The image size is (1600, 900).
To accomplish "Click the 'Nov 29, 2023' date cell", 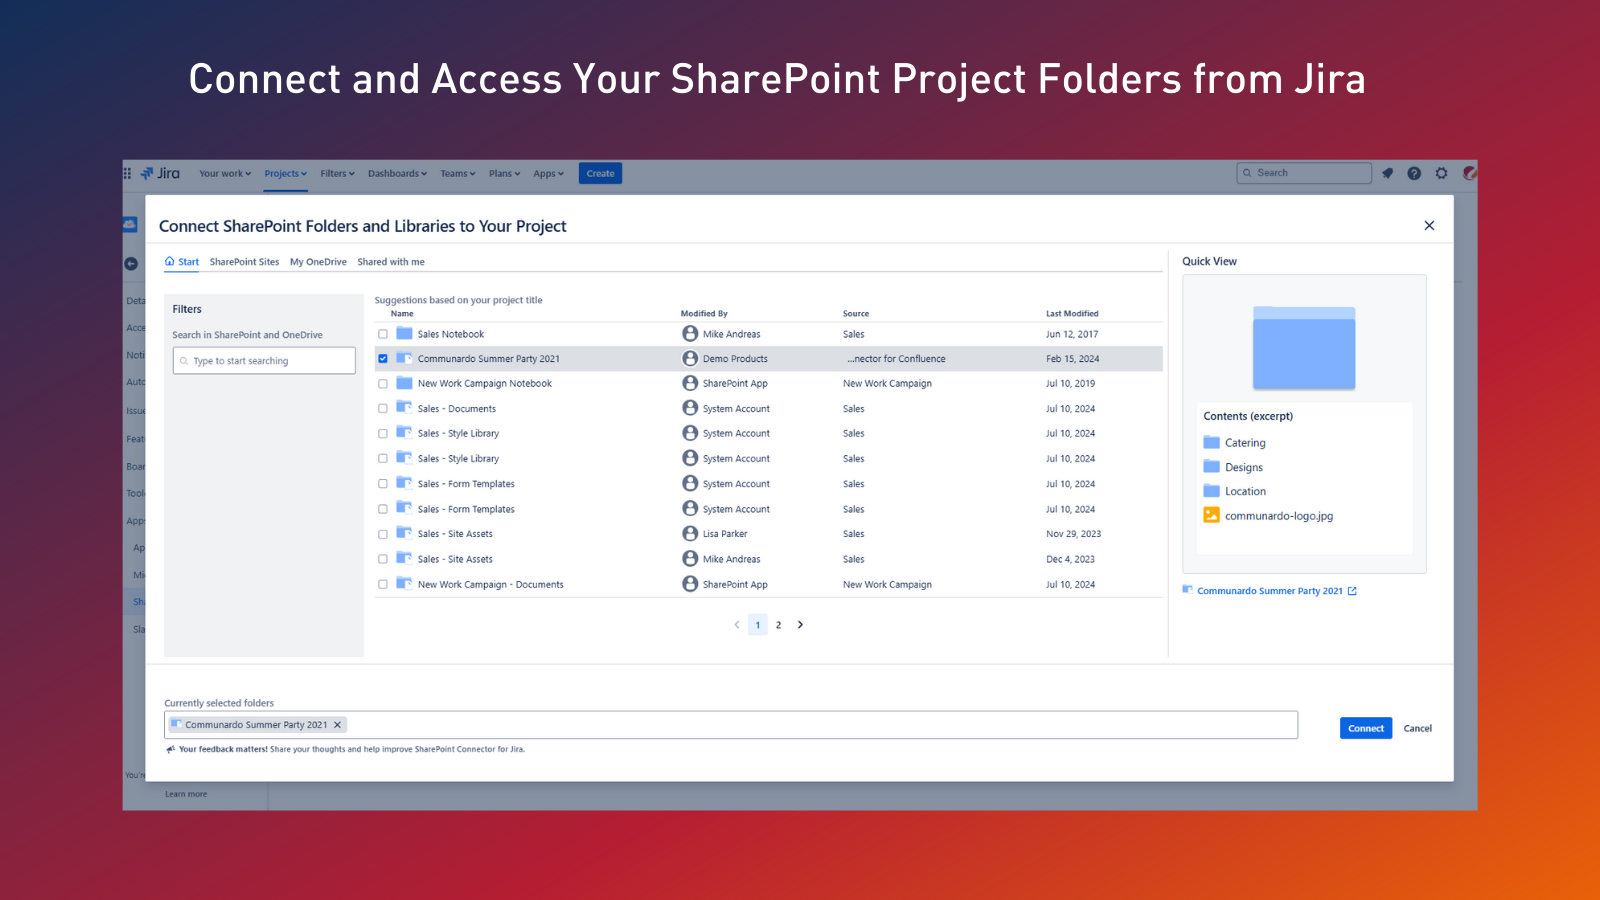I will 1073,534.
